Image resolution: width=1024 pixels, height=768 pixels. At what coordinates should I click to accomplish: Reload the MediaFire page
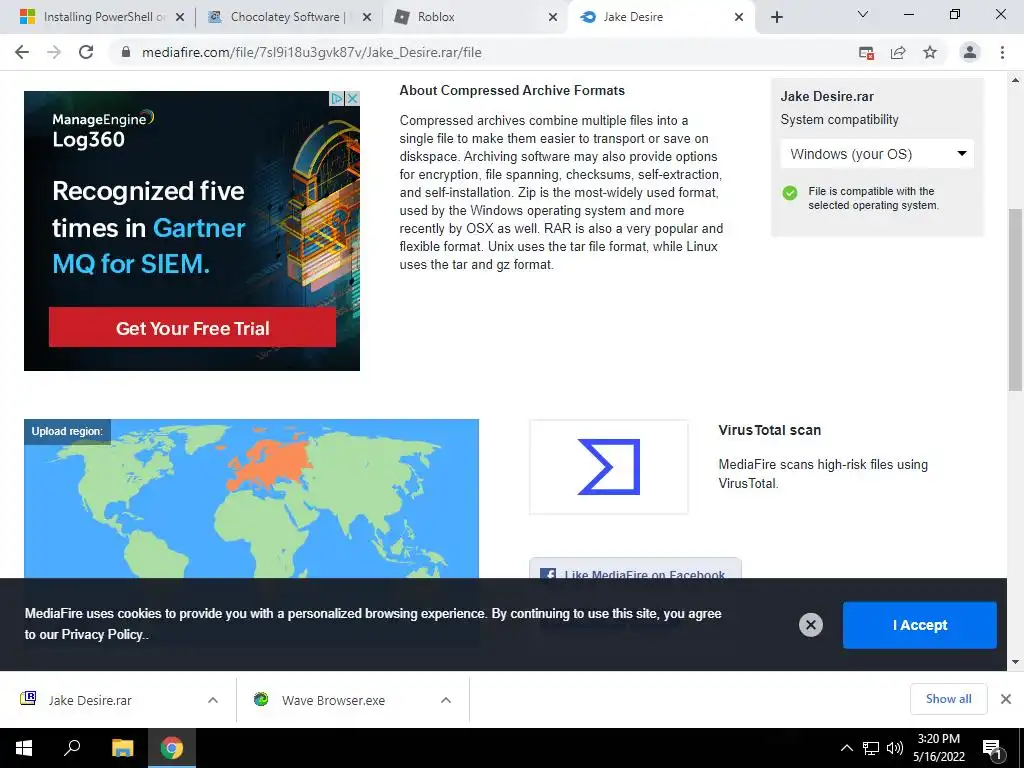[x=86, y=52]
